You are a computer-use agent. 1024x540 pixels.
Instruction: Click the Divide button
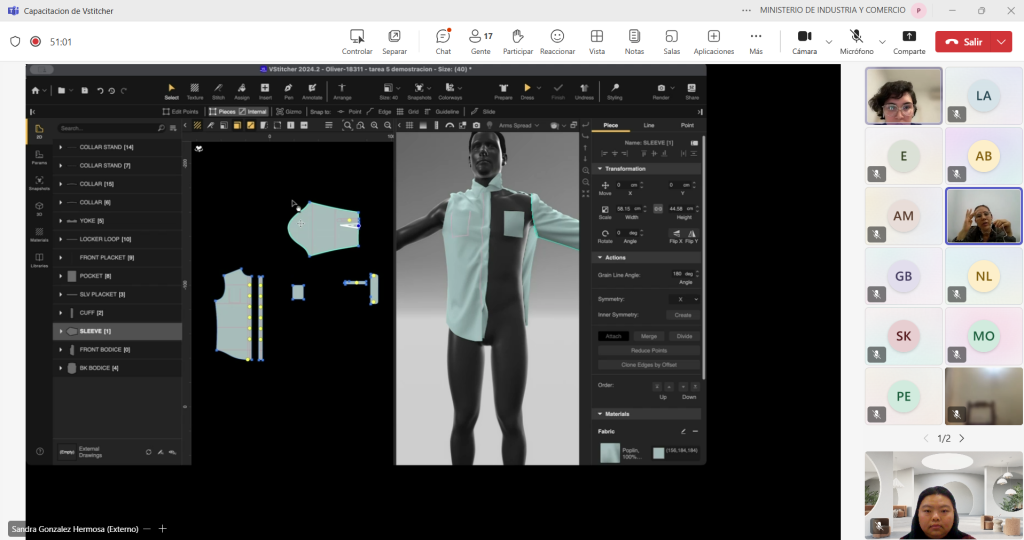click(684, 336)
